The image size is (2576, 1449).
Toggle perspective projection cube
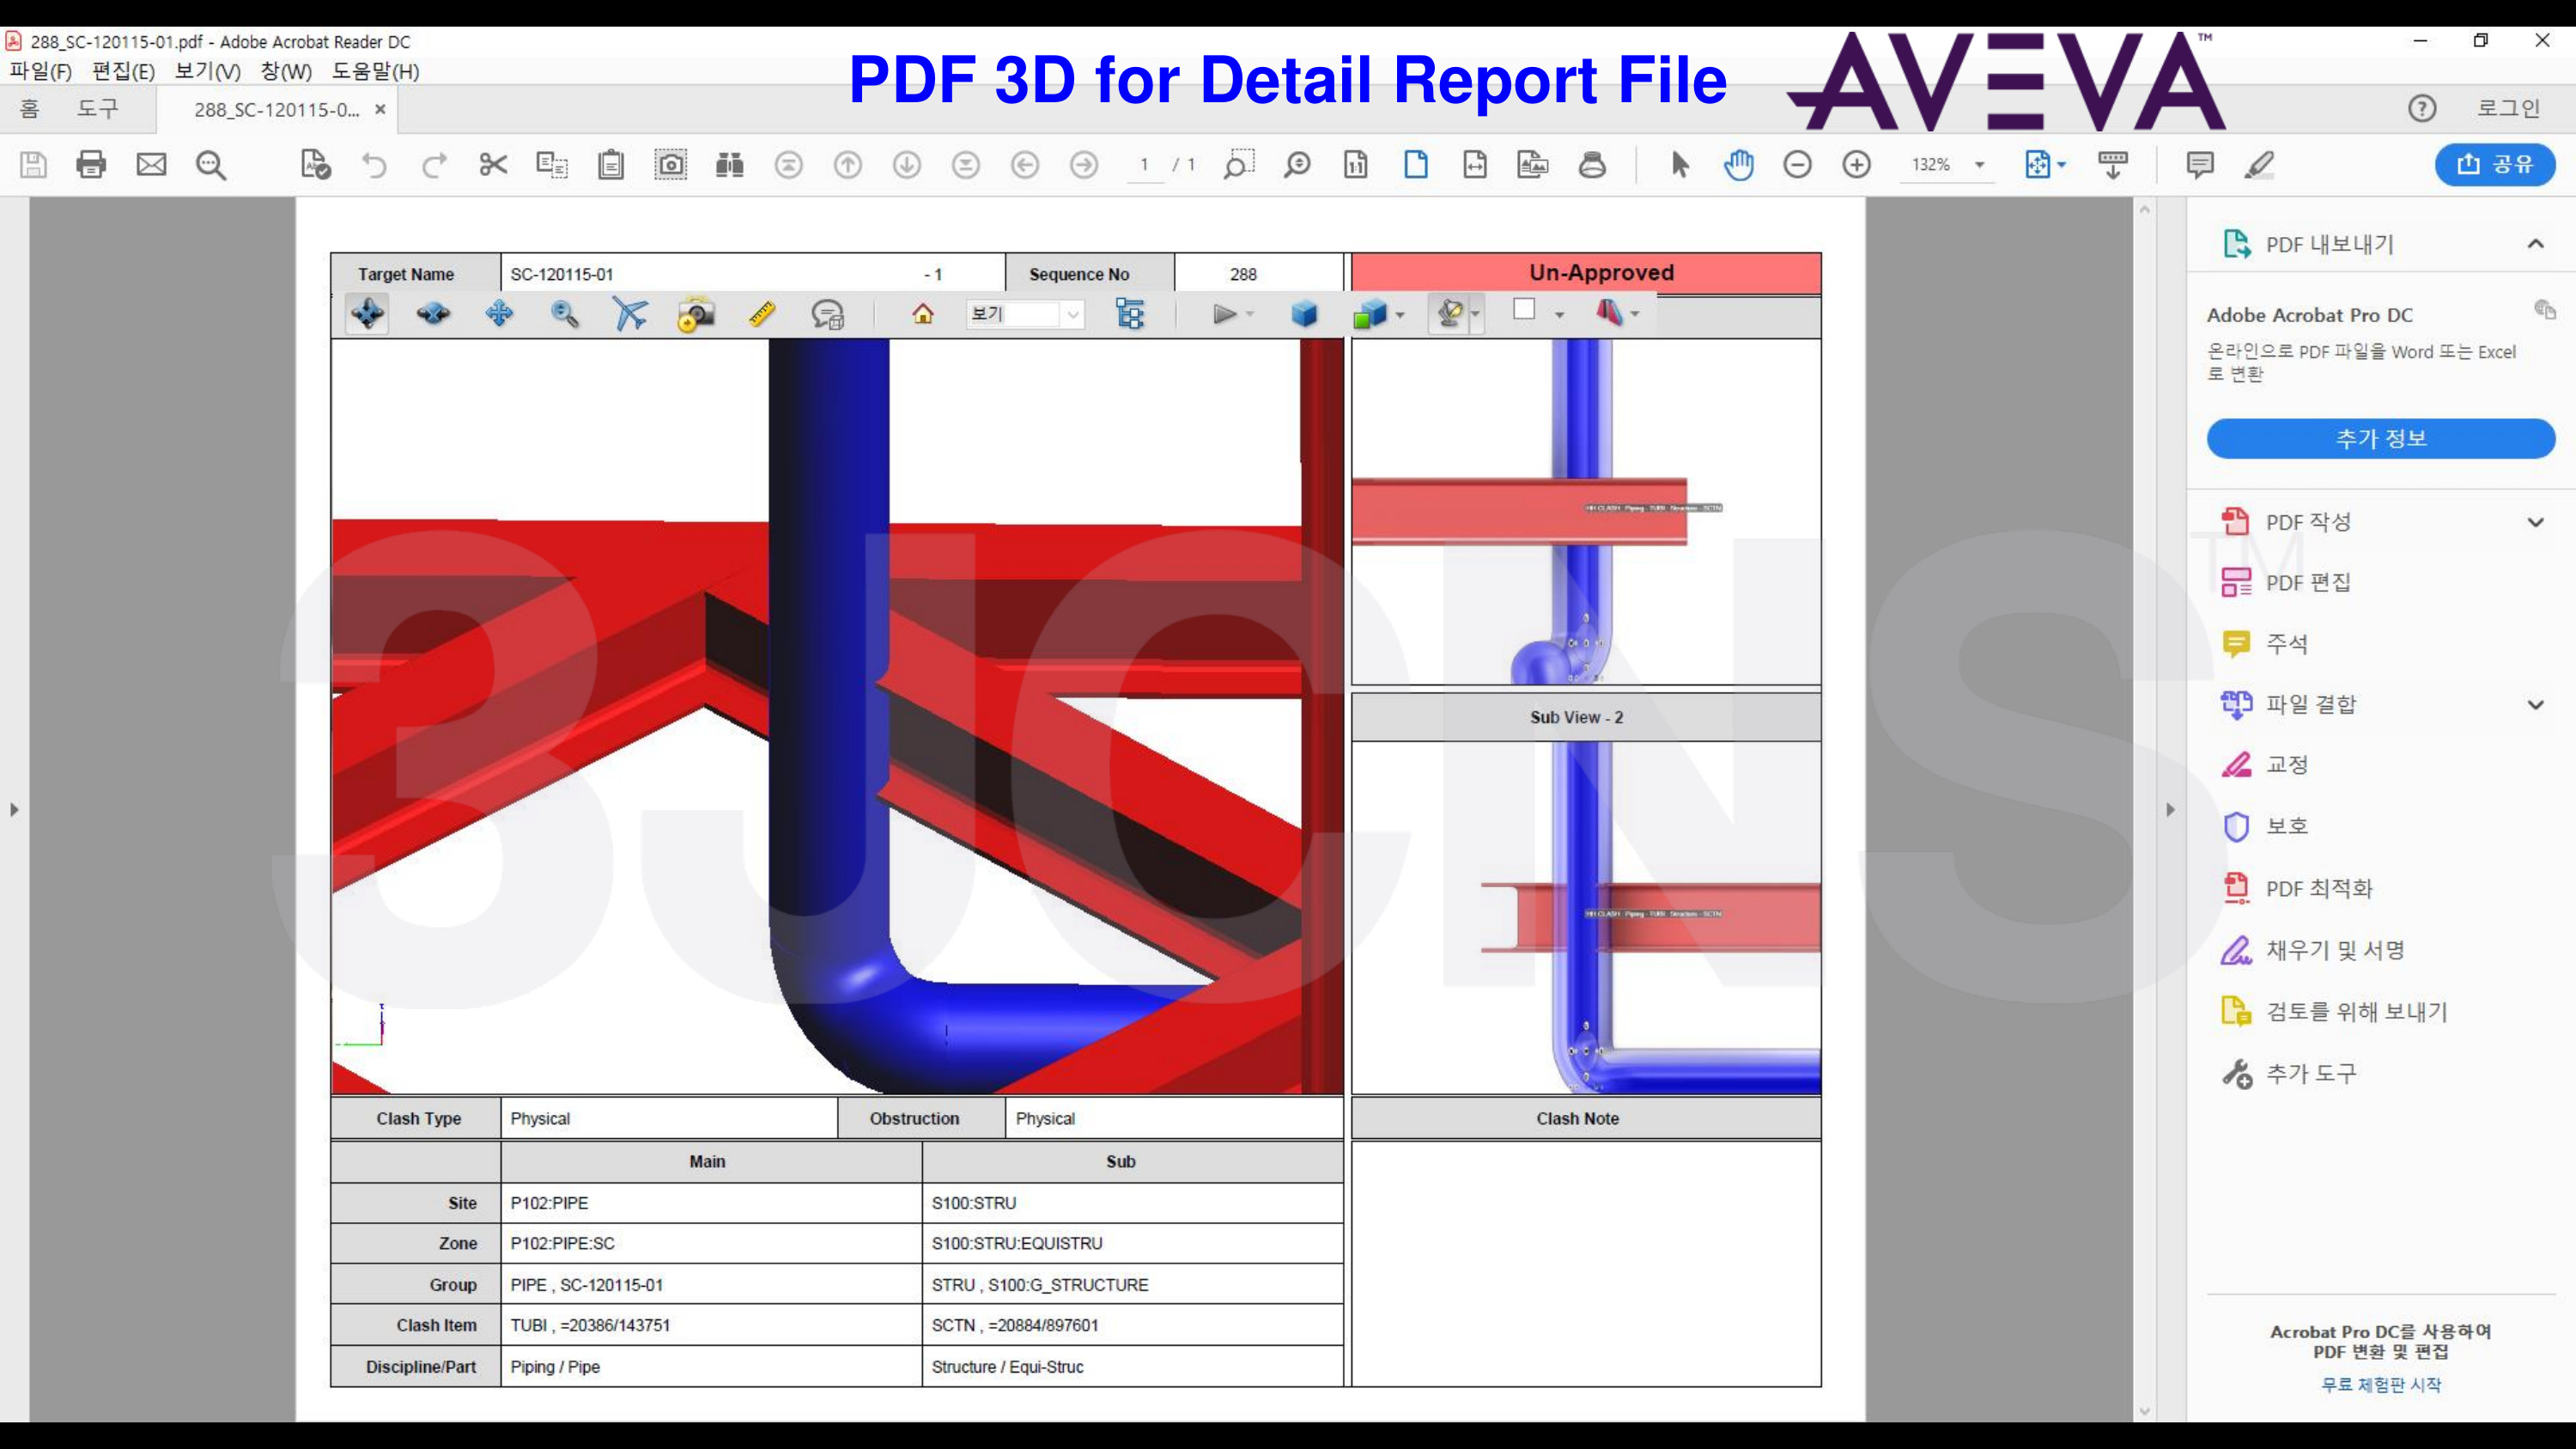[x=1304, y=314]
